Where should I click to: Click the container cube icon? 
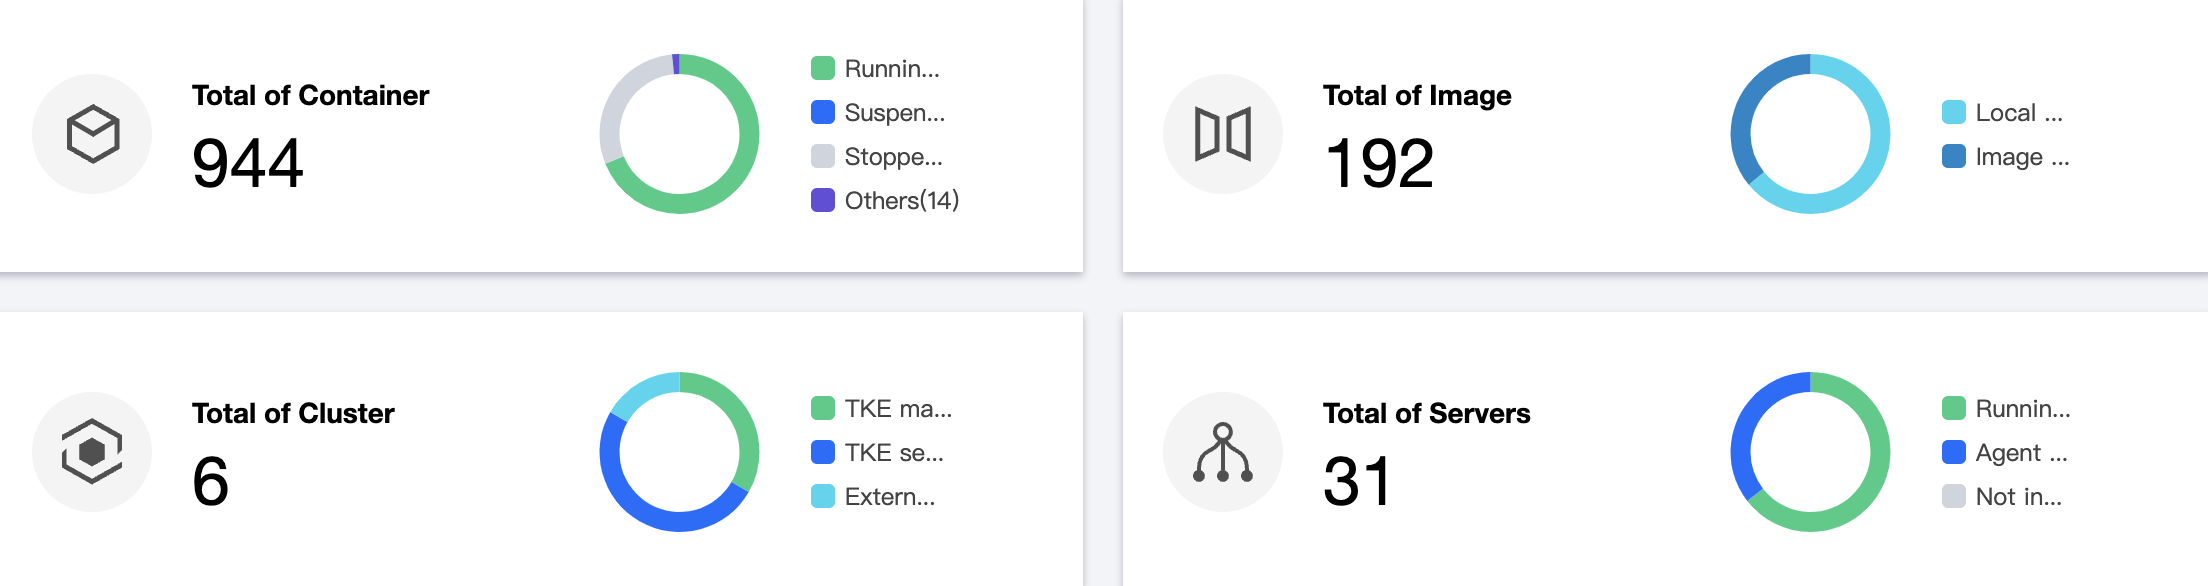[93, 134]
